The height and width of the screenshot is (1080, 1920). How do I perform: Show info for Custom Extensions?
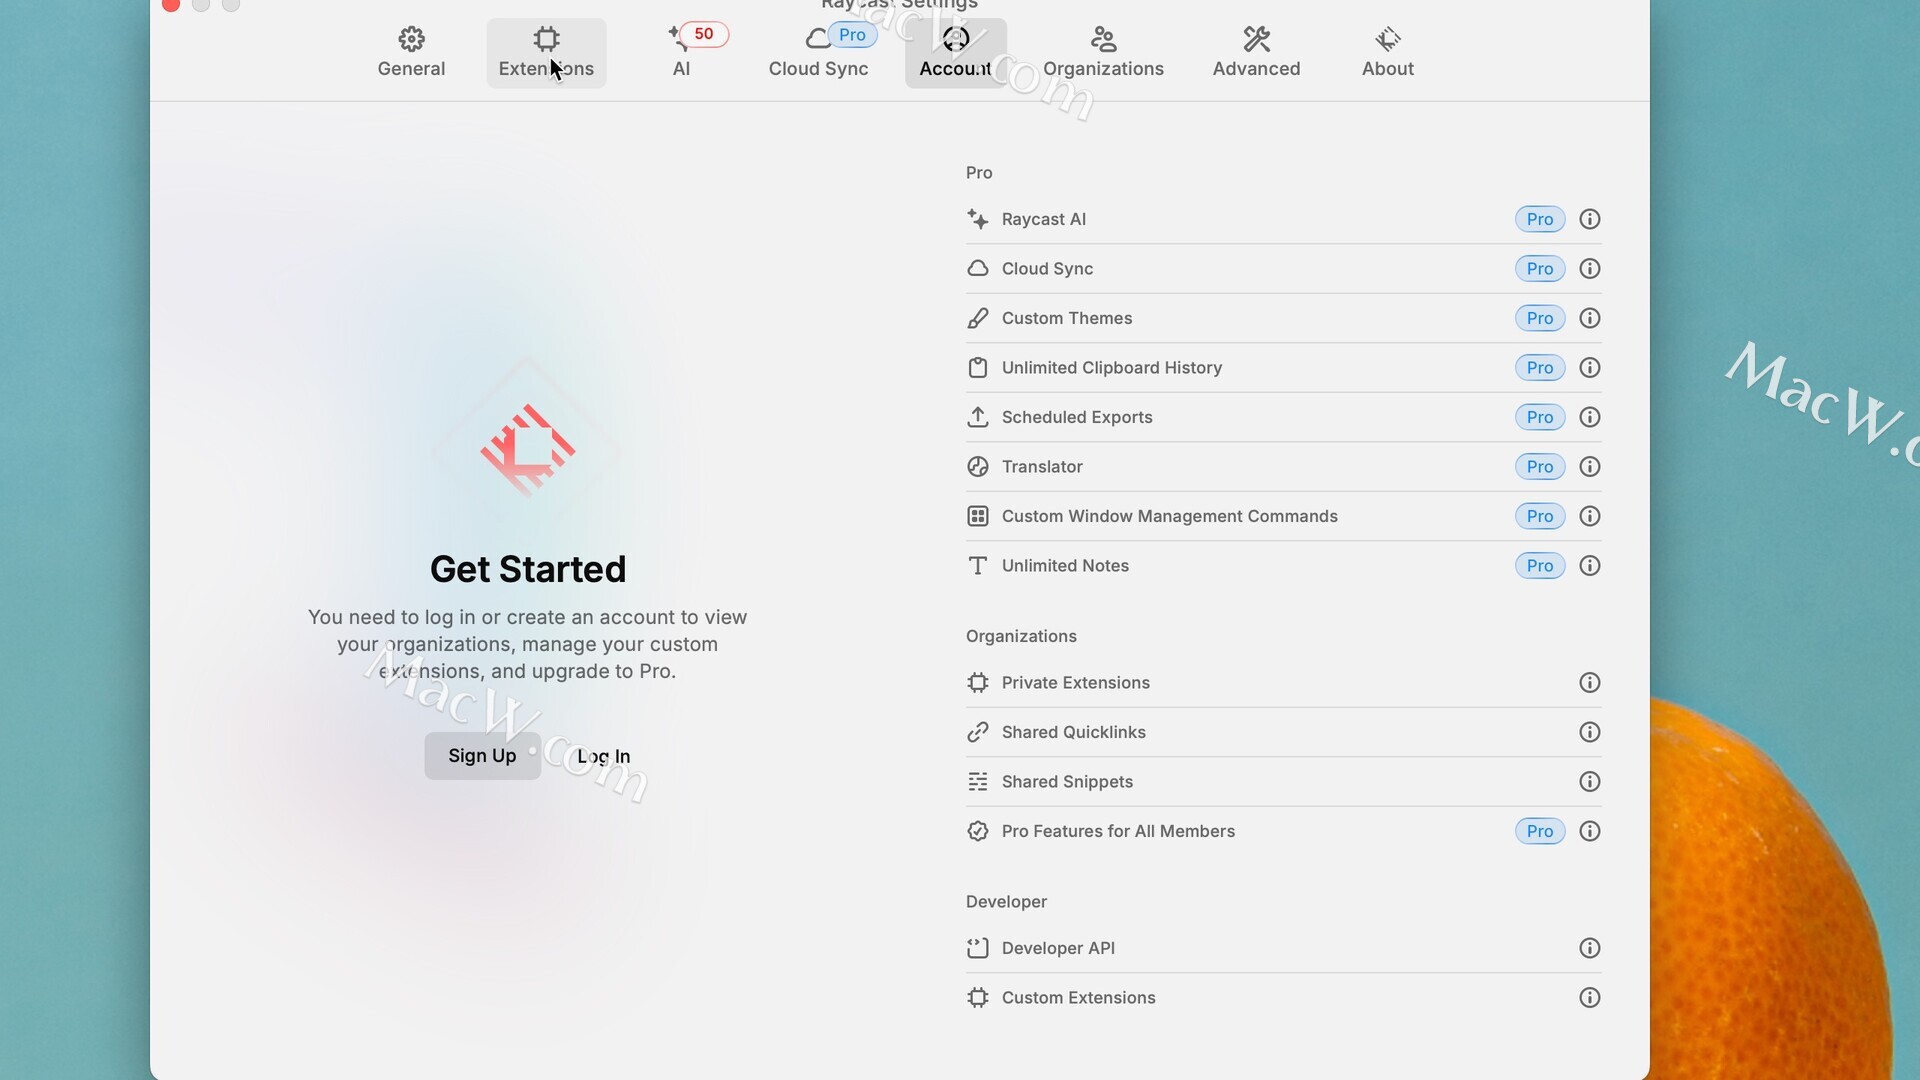tap(1589, 998)
